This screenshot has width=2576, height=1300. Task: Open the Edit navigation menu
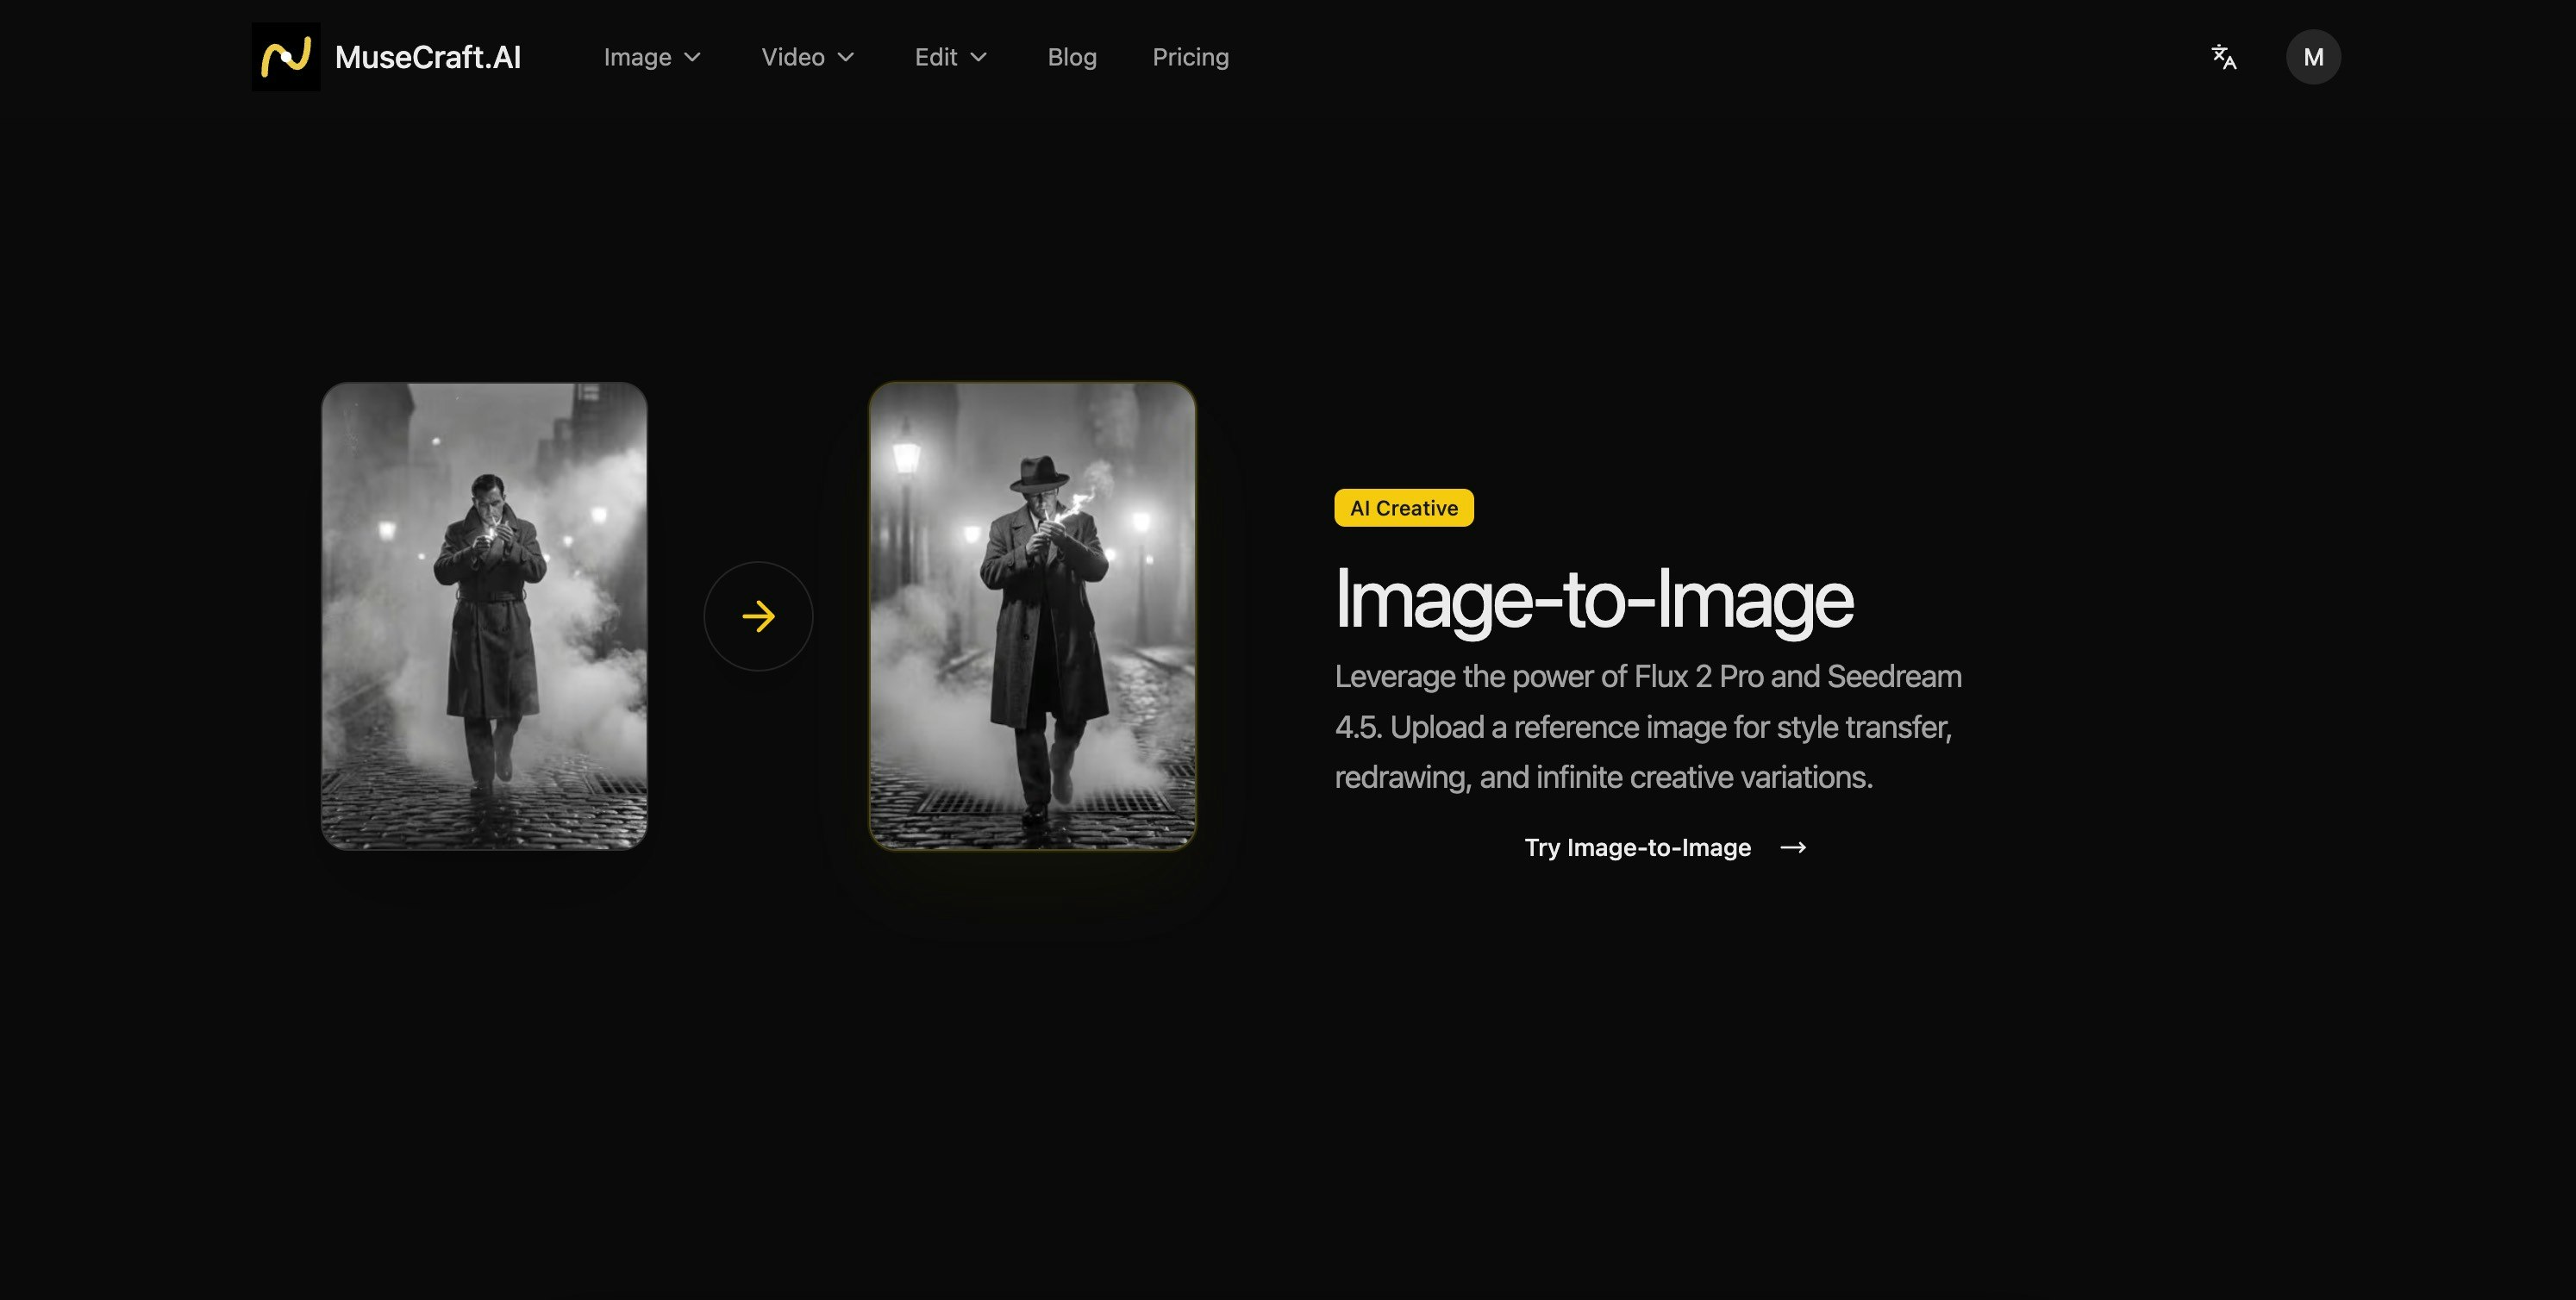tap(935, 57)
